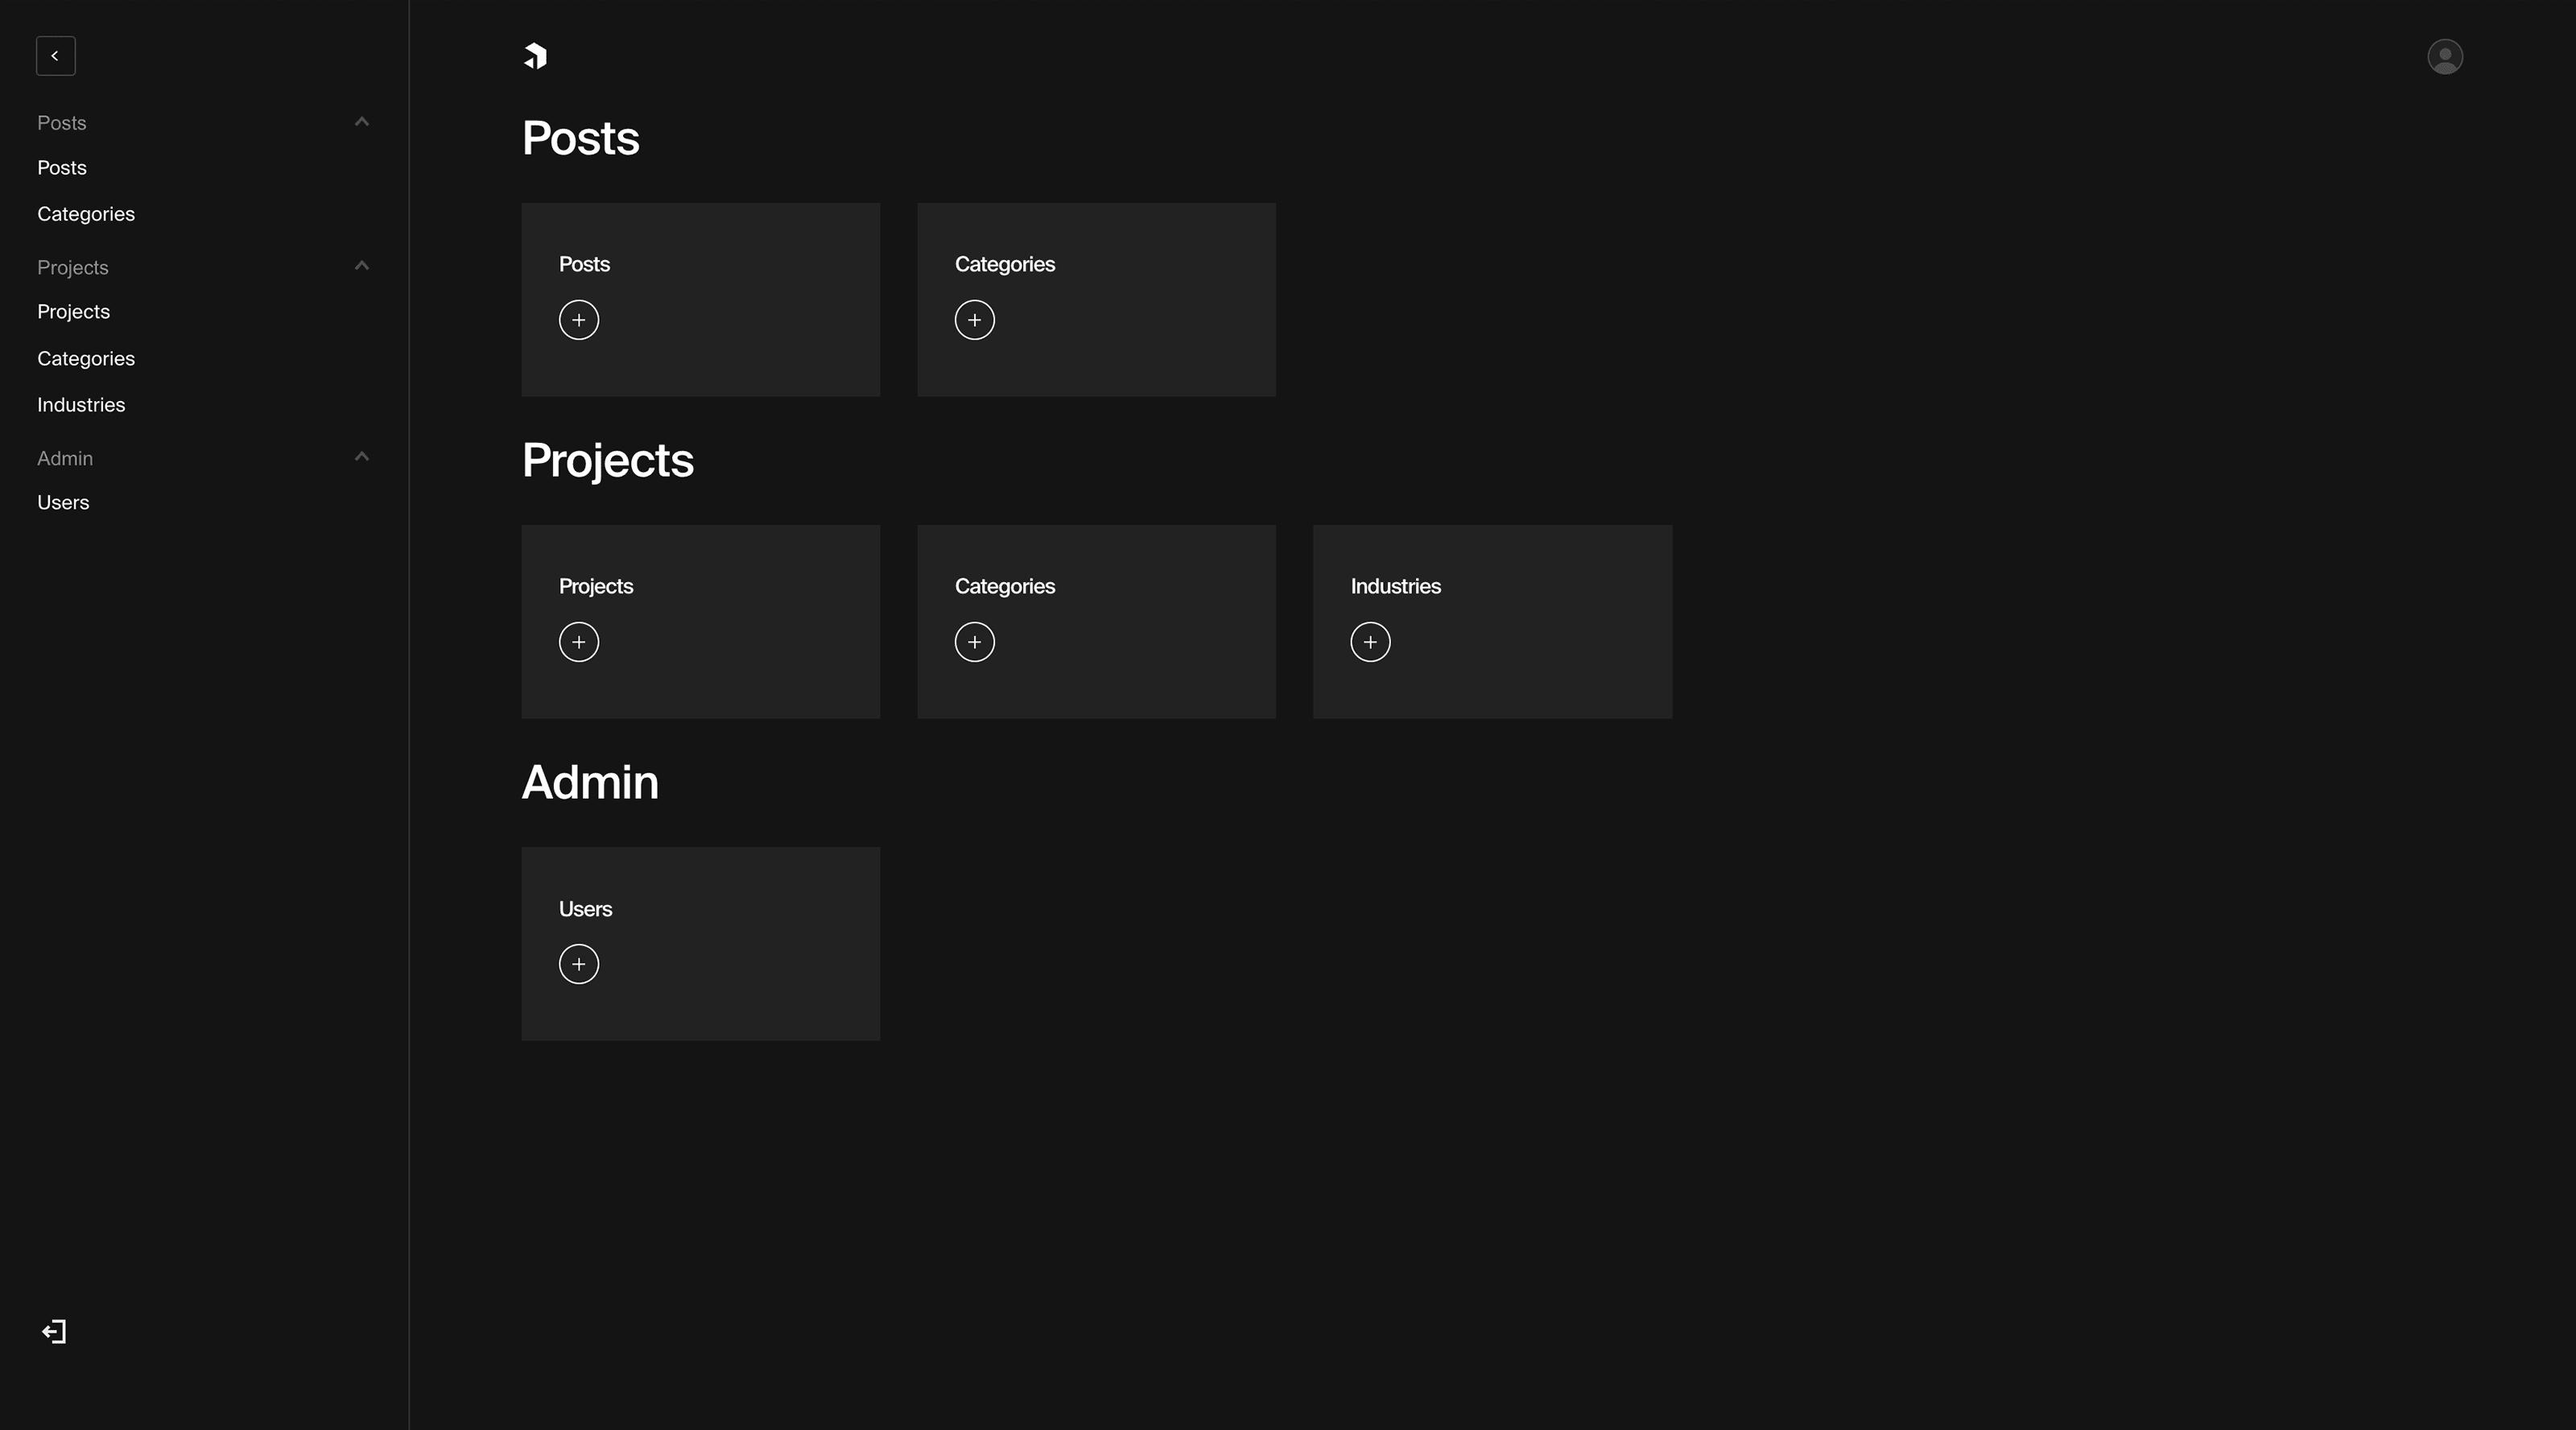Open Users from the sidebar

[63, 502]
